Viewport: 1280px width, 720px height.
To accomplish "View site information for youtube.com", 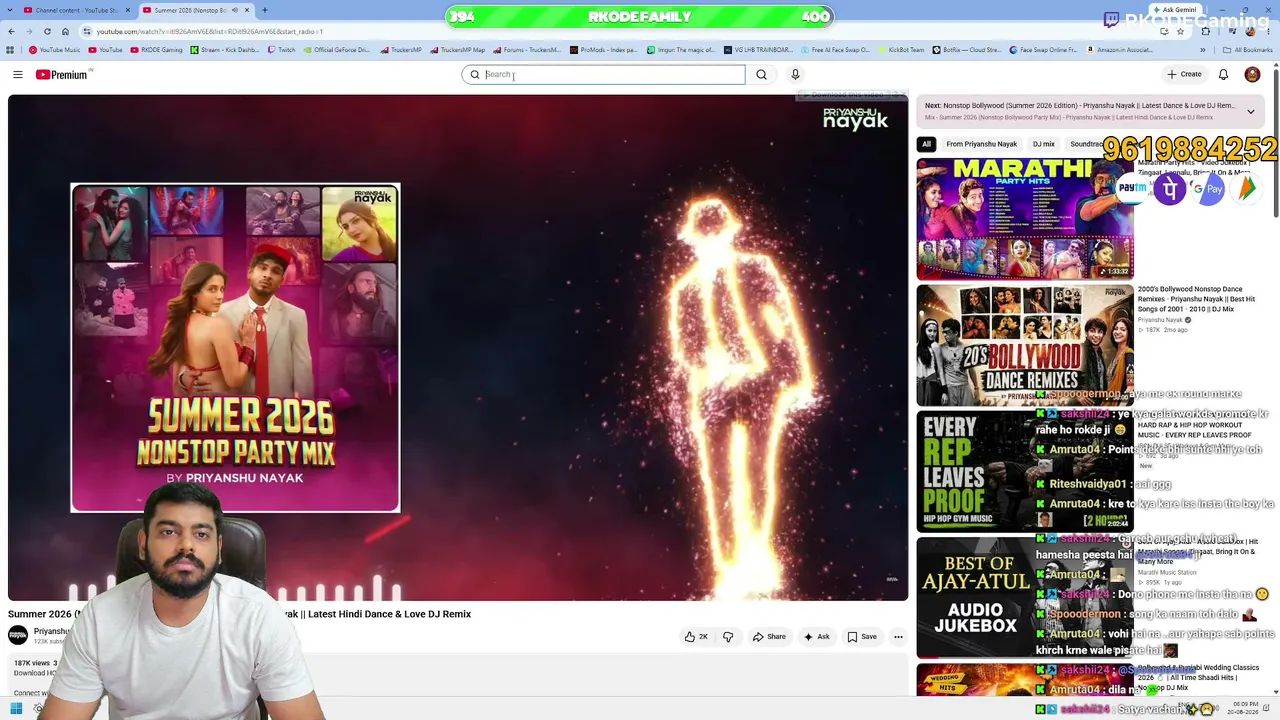I will click(x=87, y=31).
